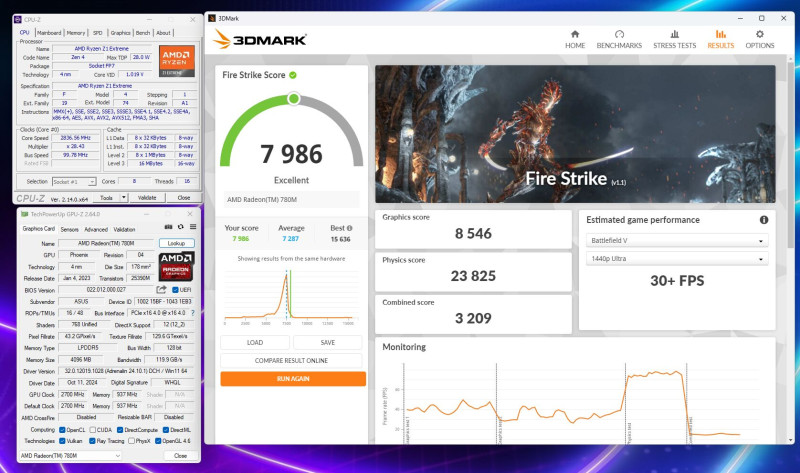
Task: Click GPU-Z refresh icon
Action: [x=181, y=227]
